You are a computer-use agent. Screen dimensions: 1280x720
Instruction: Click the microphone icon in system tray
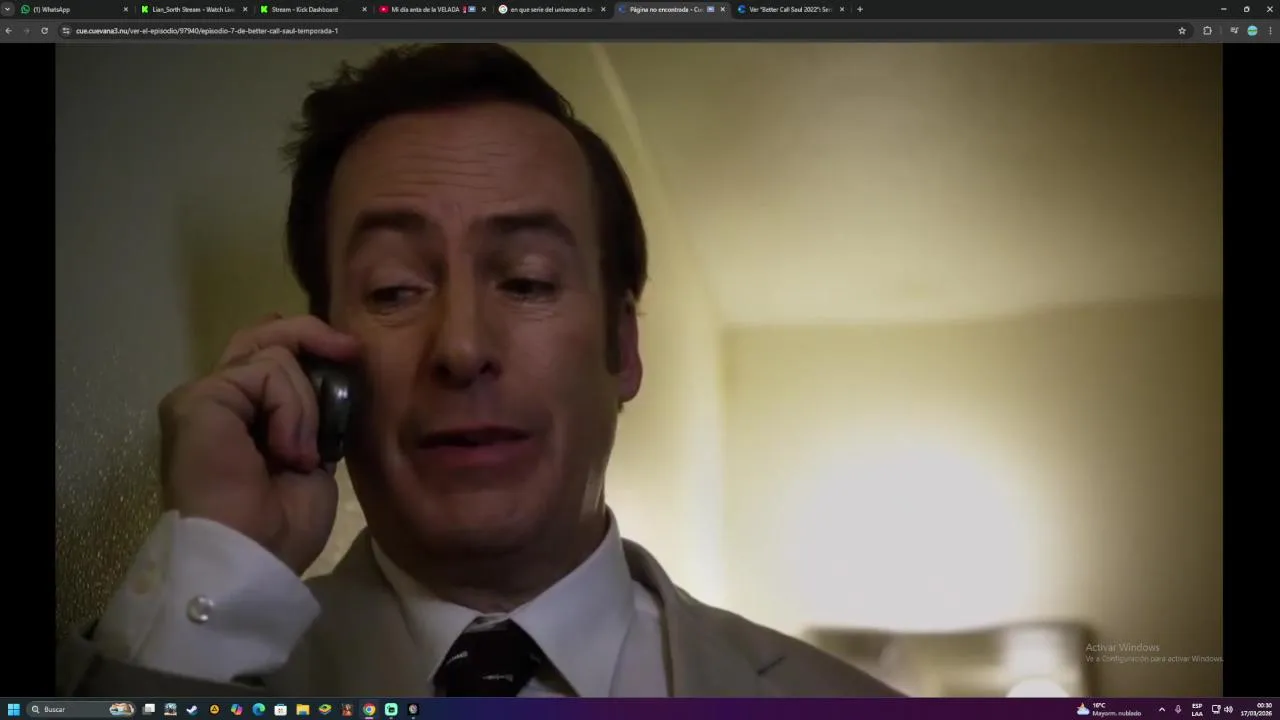1178,709
